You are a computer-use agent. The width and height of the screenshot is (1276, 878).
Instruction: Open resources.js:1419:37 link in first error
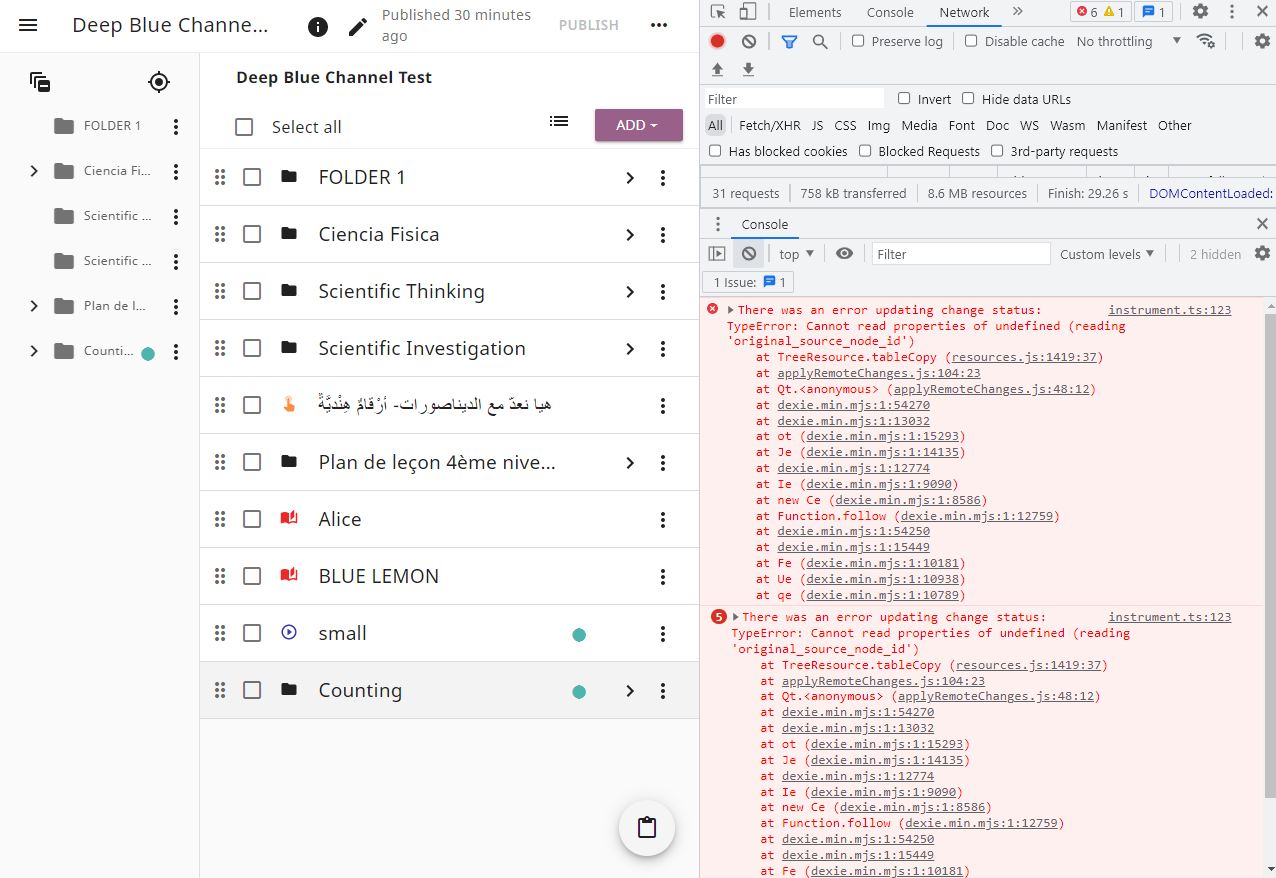click(x=1025, y=357)
